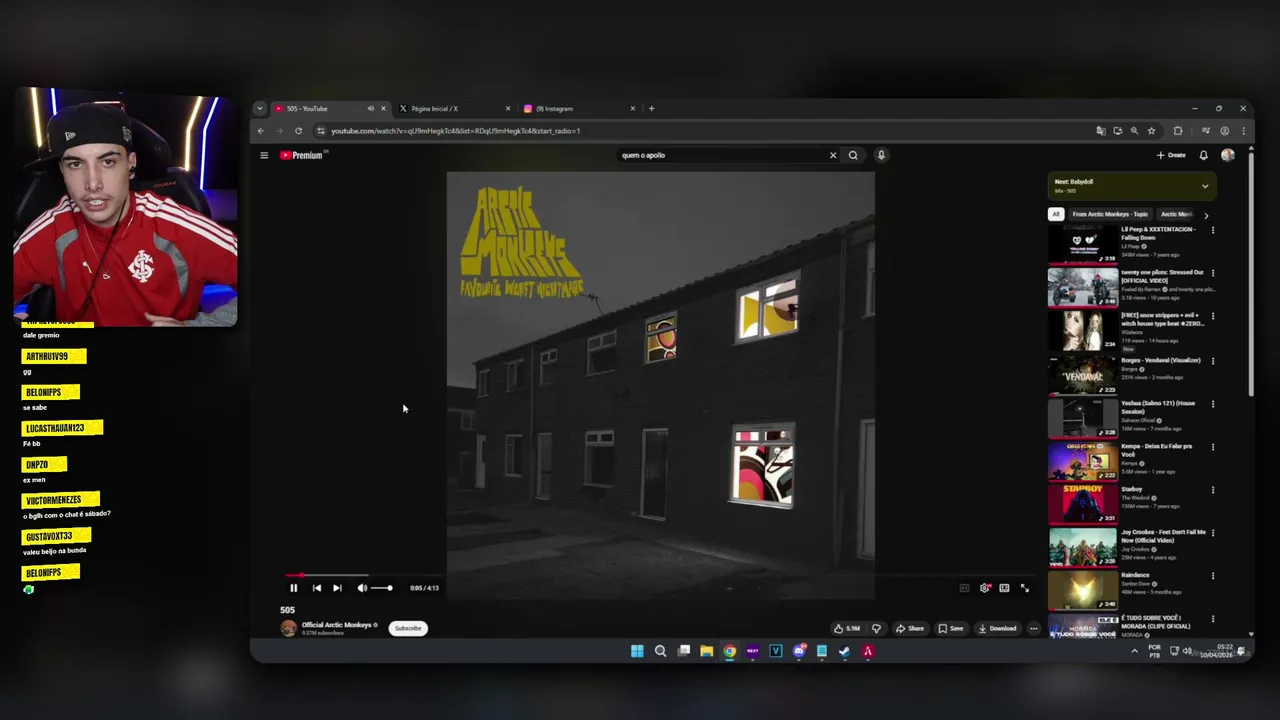Switch to the '(9) Instagram' browser tab
Image resolution: width=1280 pixels, height=720 pixels.
click(x=580, y=108)
